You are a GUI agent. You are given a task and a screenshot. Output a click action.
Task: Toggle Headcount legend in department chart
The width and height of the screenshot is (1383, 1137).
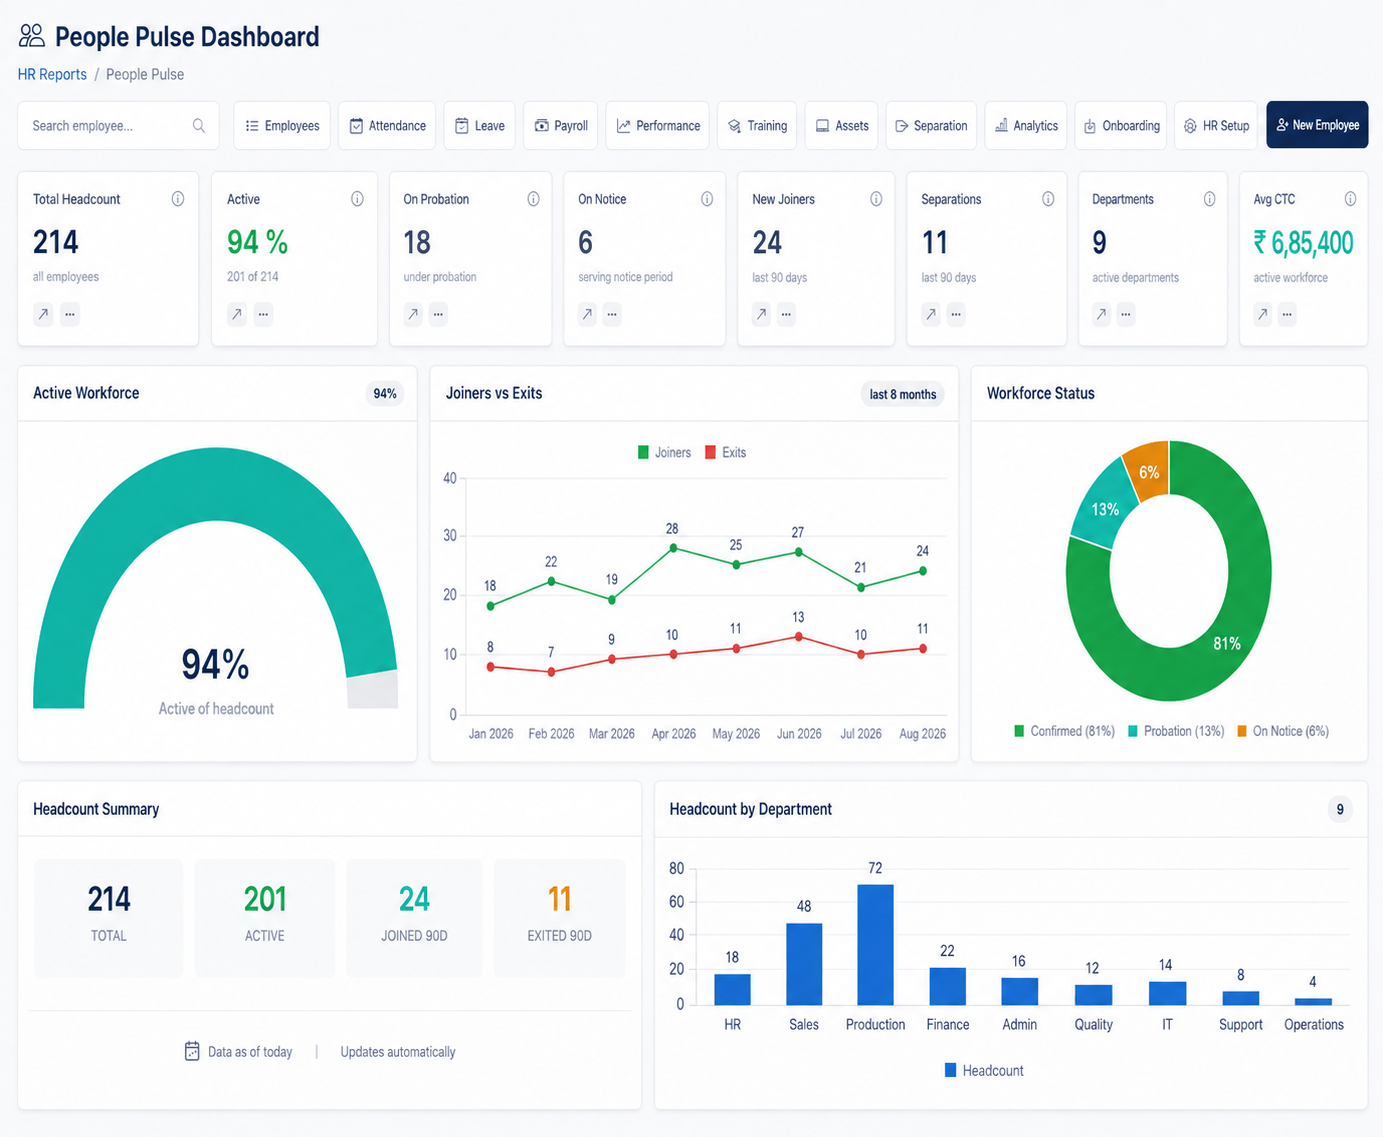click(984, 1070)
